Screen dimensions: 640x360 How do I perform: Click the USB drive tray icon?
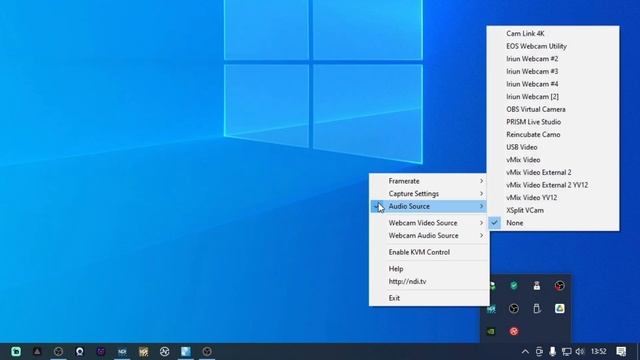click(x=537, y=309)
